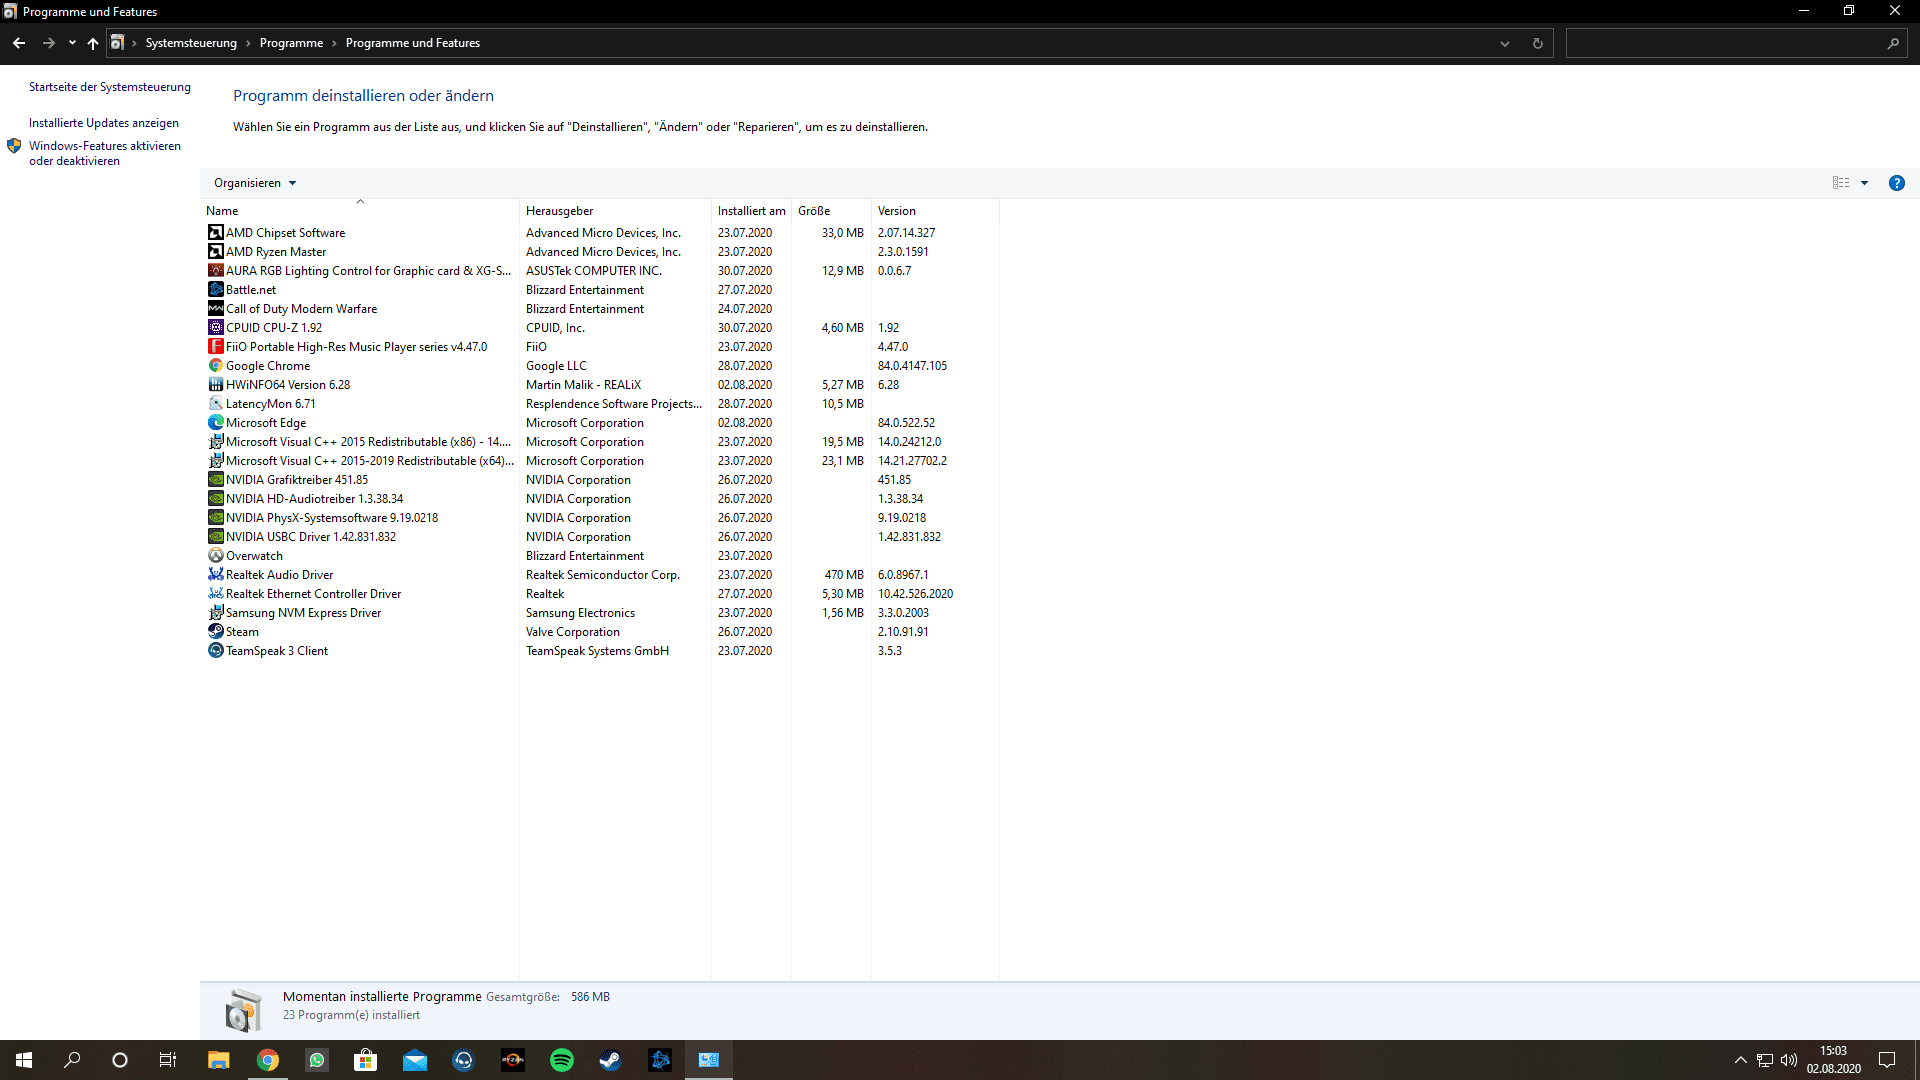1920x1080 pixels.
Task: Select the Realtek Ethernet Controller Driver row
Action: (x=600, y=594)
